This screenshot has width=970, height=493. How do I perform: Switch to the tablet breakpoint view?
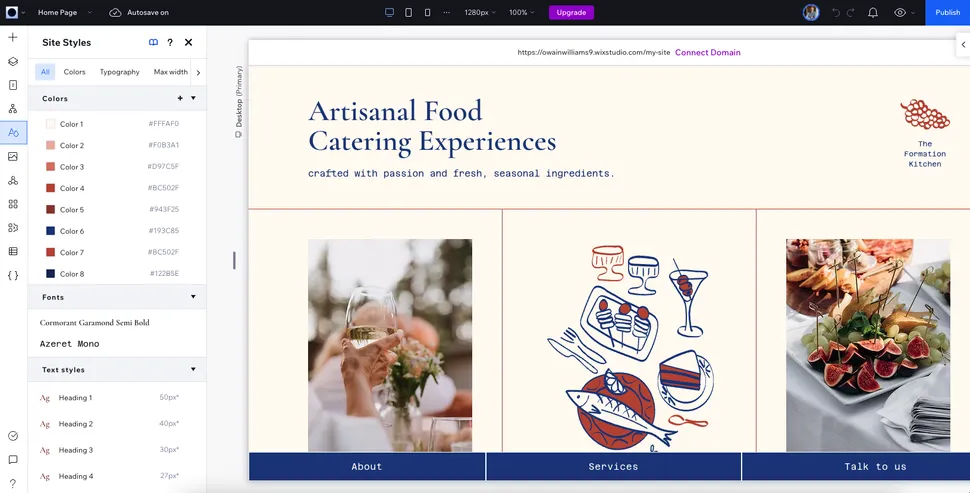click(408, 13)
